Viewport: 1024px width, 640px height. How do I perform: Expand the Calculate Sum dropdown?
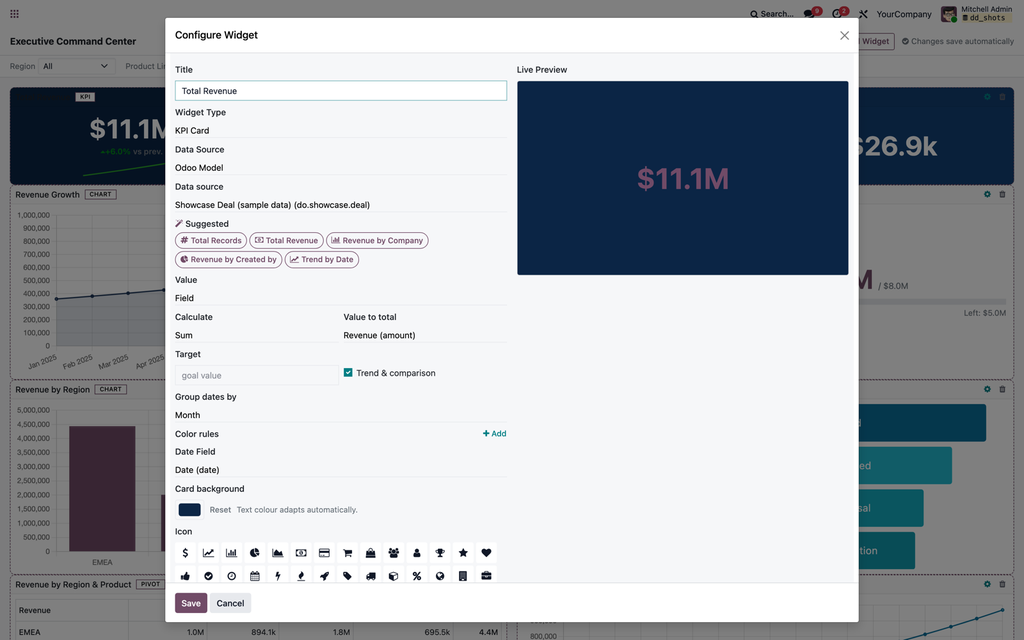pos(256,335)
